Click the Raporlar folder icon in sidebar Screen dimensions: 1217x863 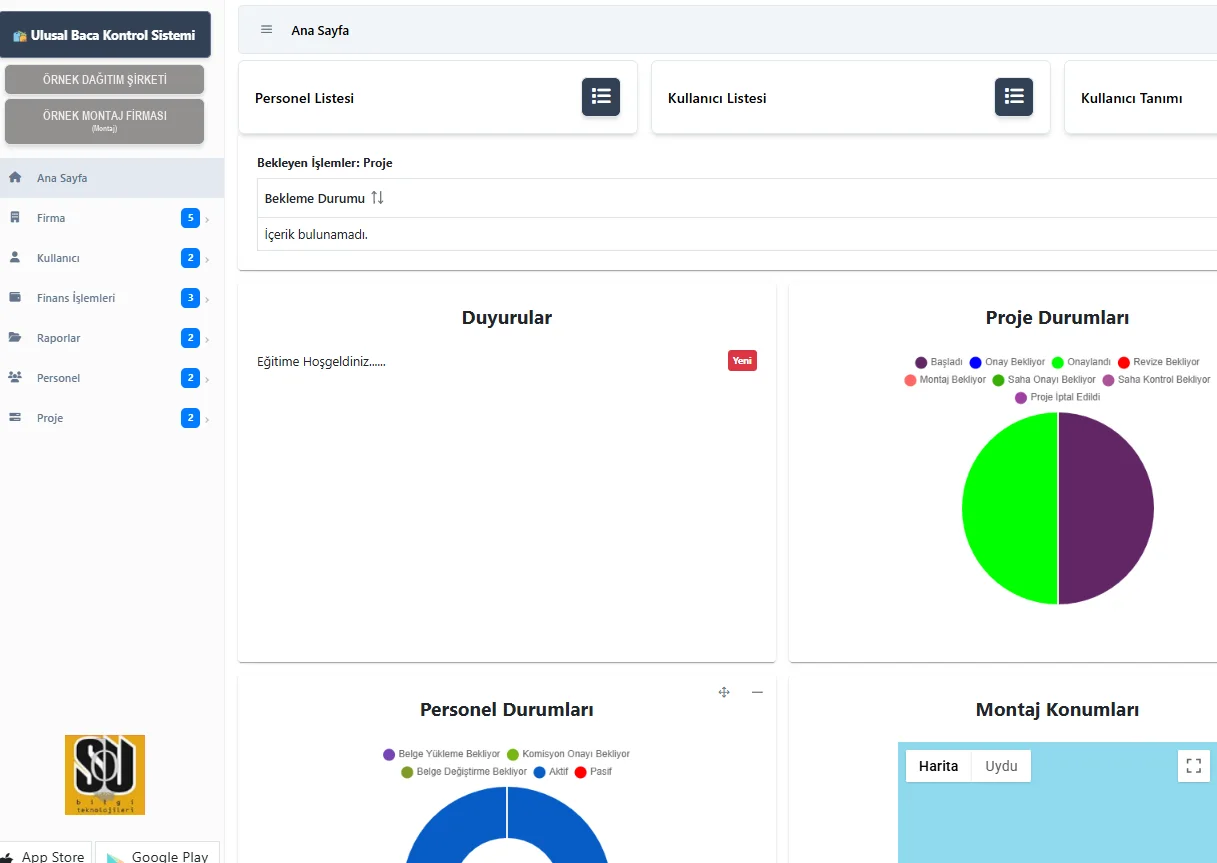tap(15, 338)
